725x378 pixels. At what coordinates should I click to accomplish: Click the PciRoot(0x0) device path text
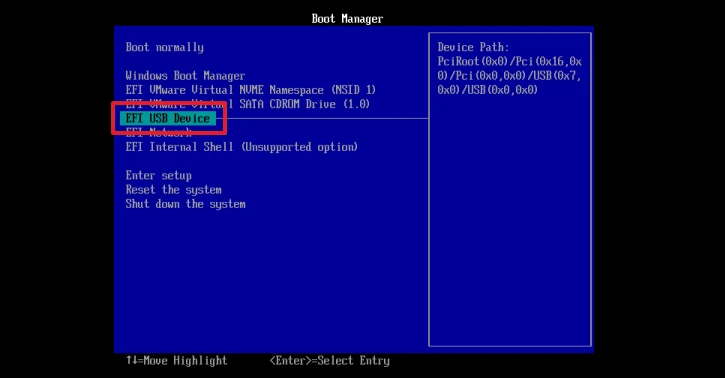510,76
